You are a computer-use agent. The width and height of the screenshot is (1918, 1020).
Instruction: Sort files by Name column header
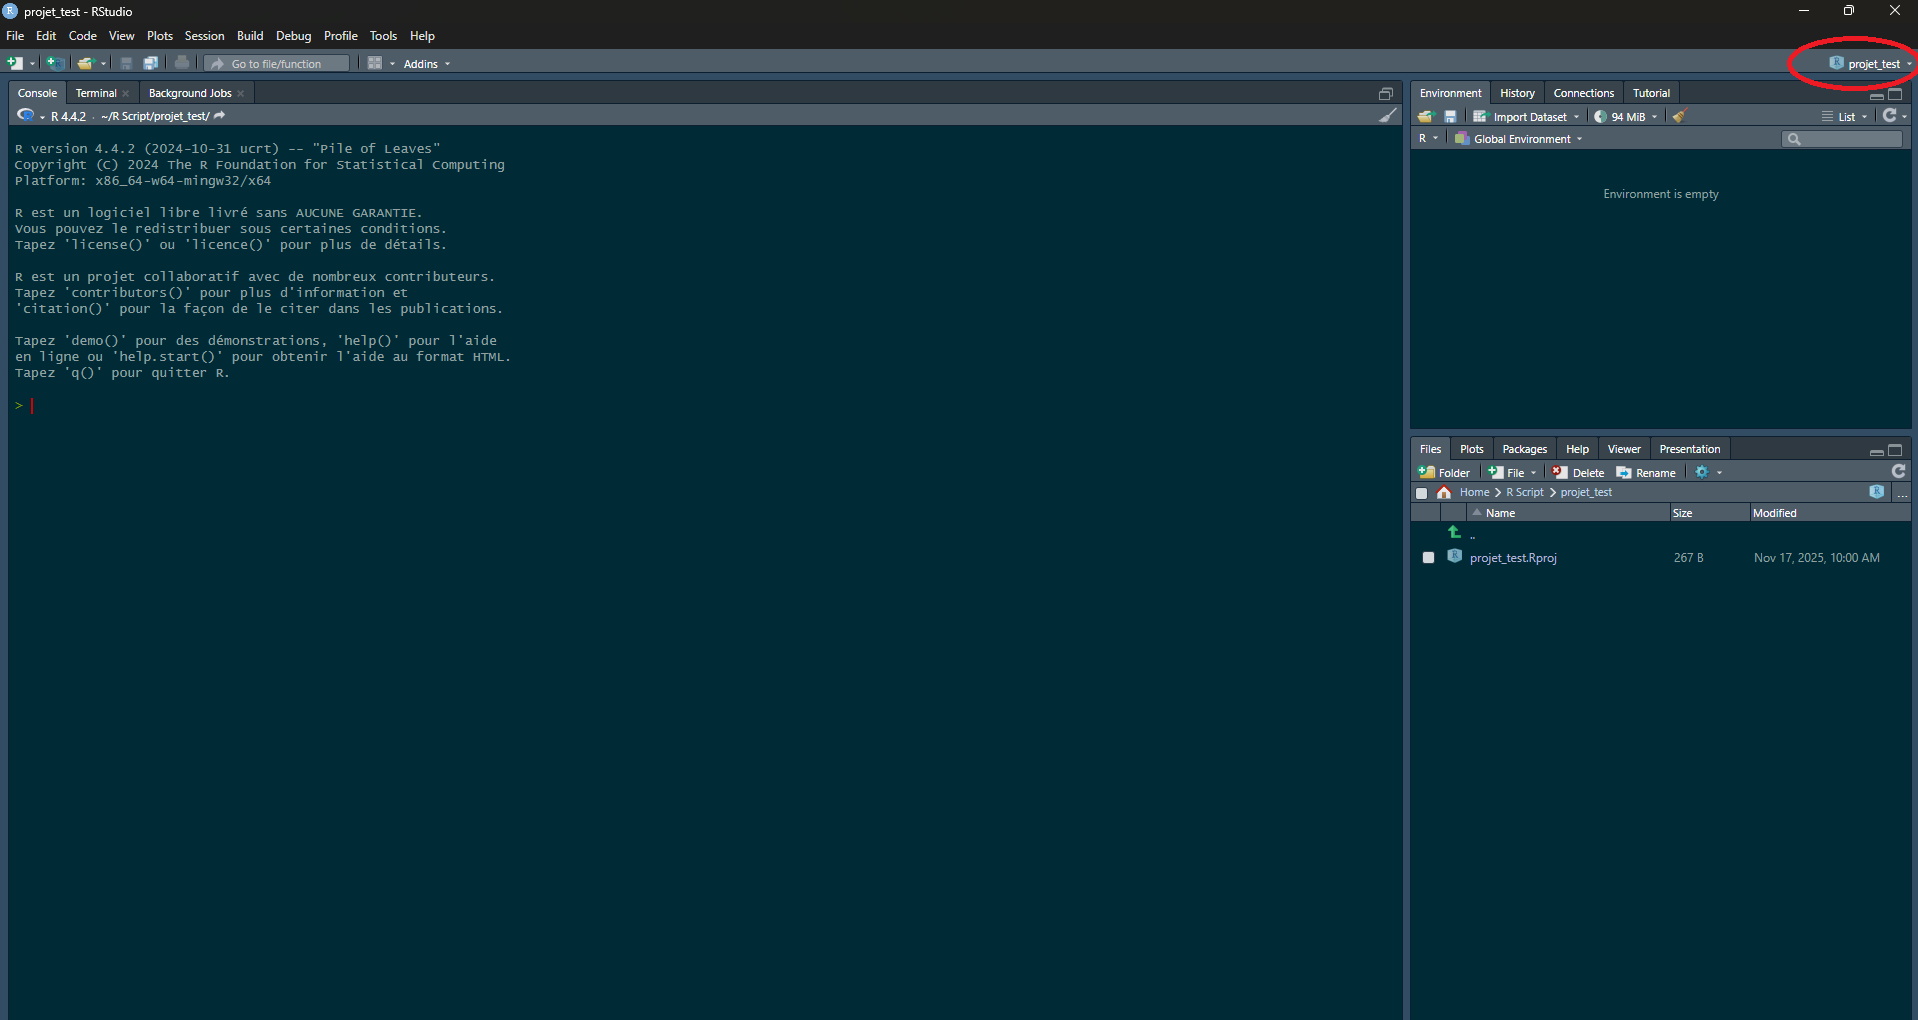(x=1500, y=513)
